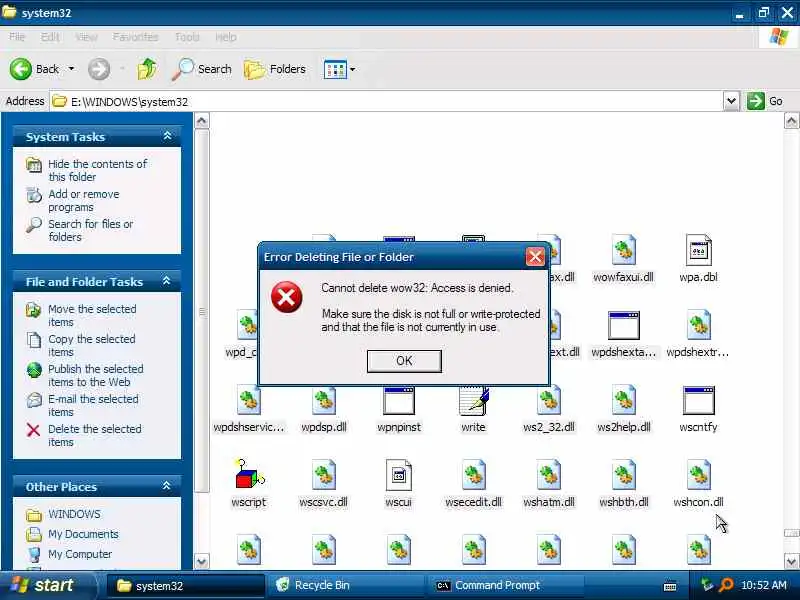Open the View menu

pyautogui.click(x=86, y=37)
